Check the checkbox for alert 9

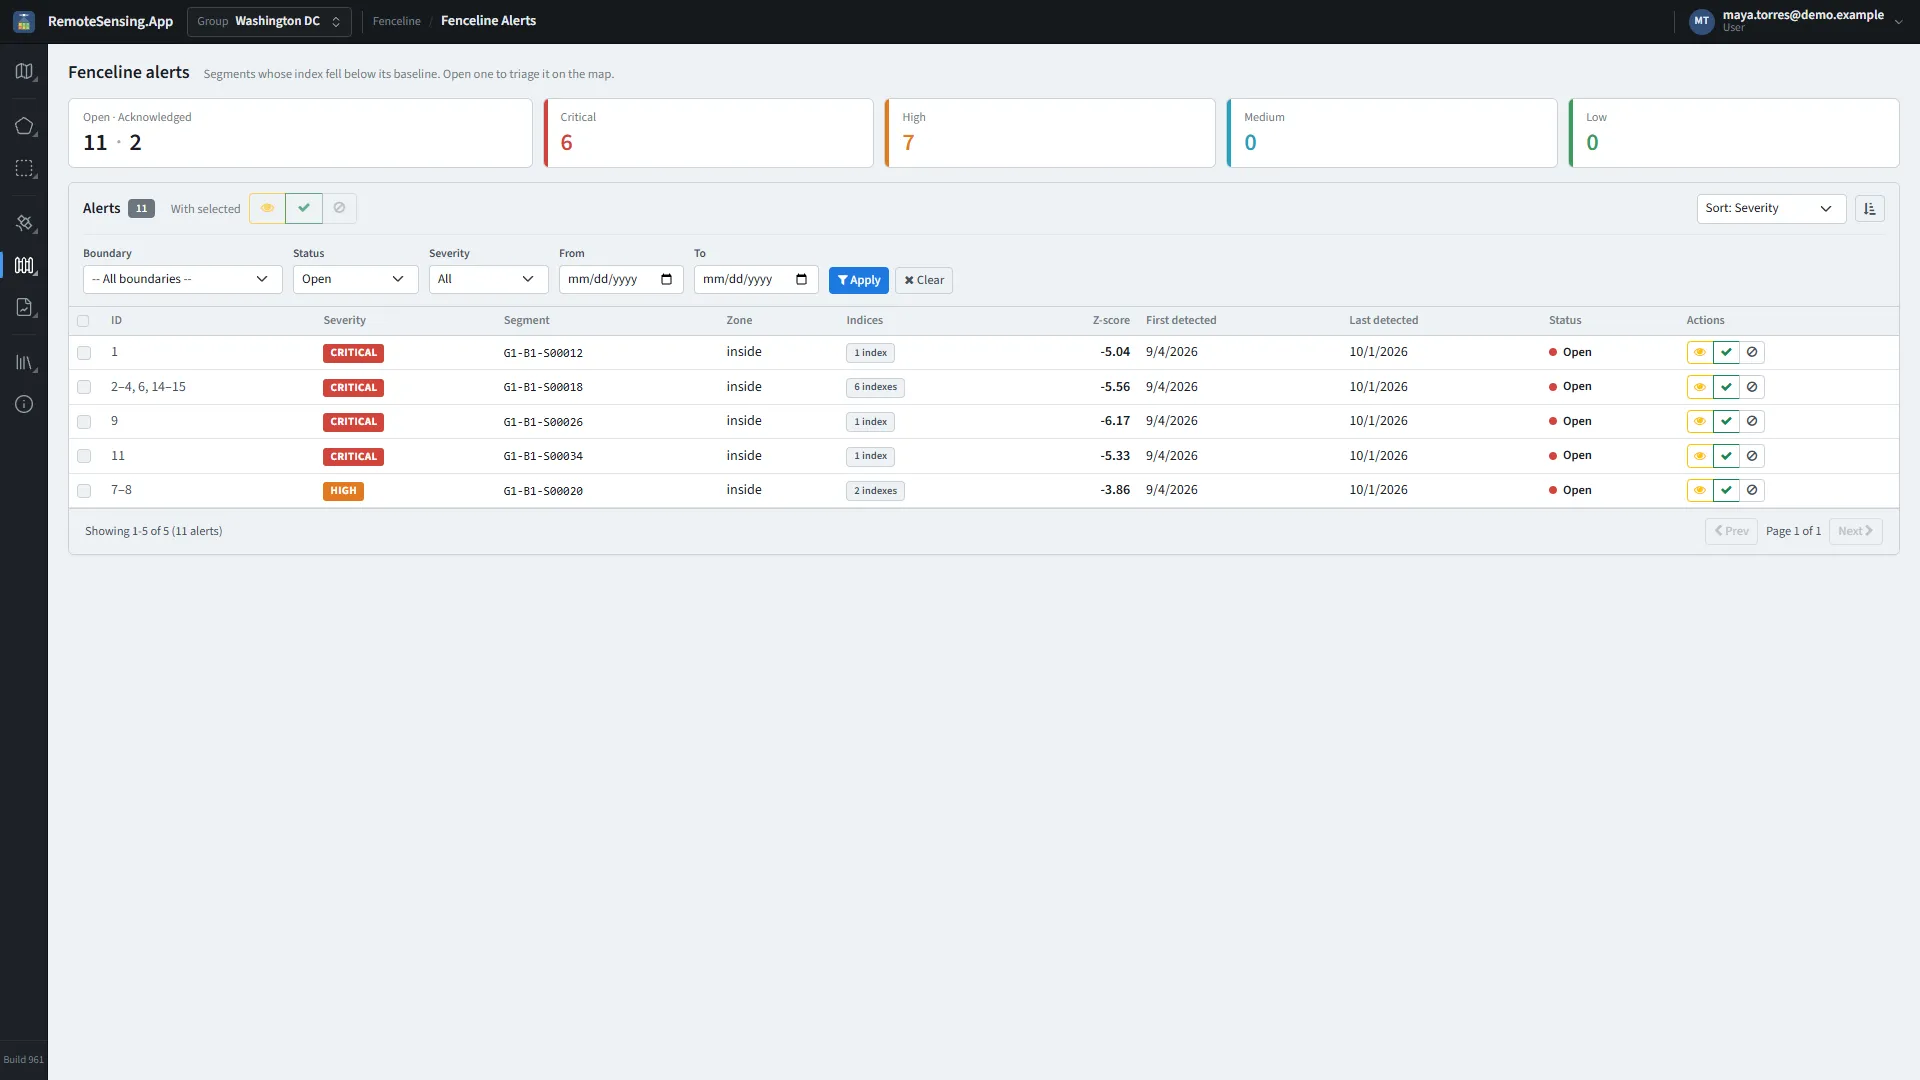tap(84, 422)
